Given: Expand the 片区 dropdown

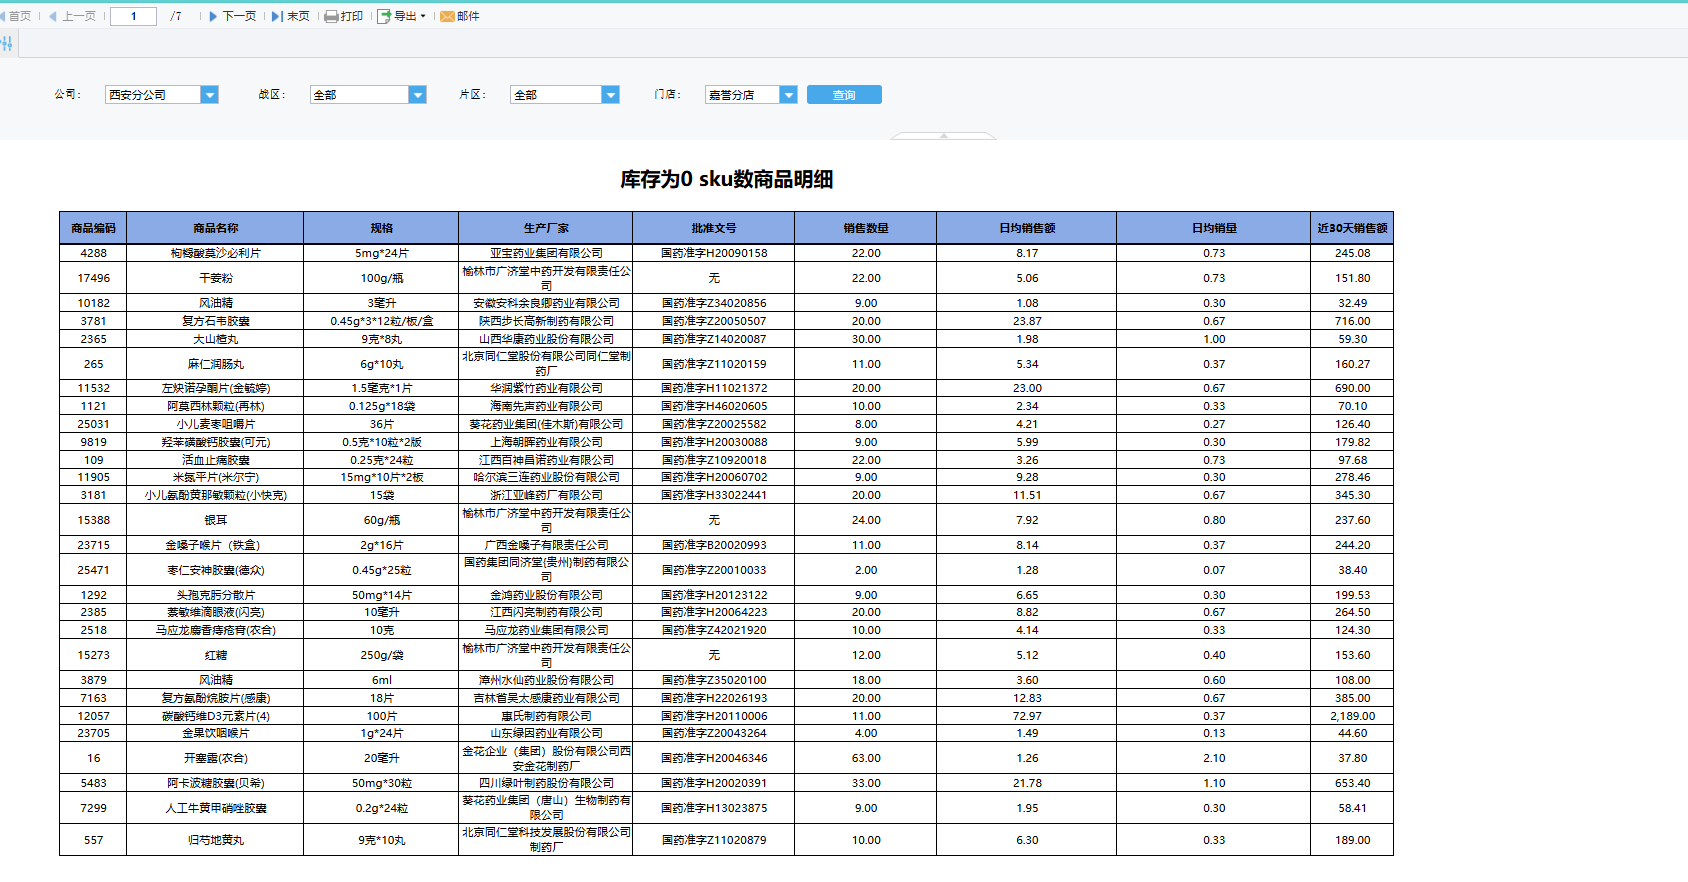Looking at the screenshot, I should [610, 95].
